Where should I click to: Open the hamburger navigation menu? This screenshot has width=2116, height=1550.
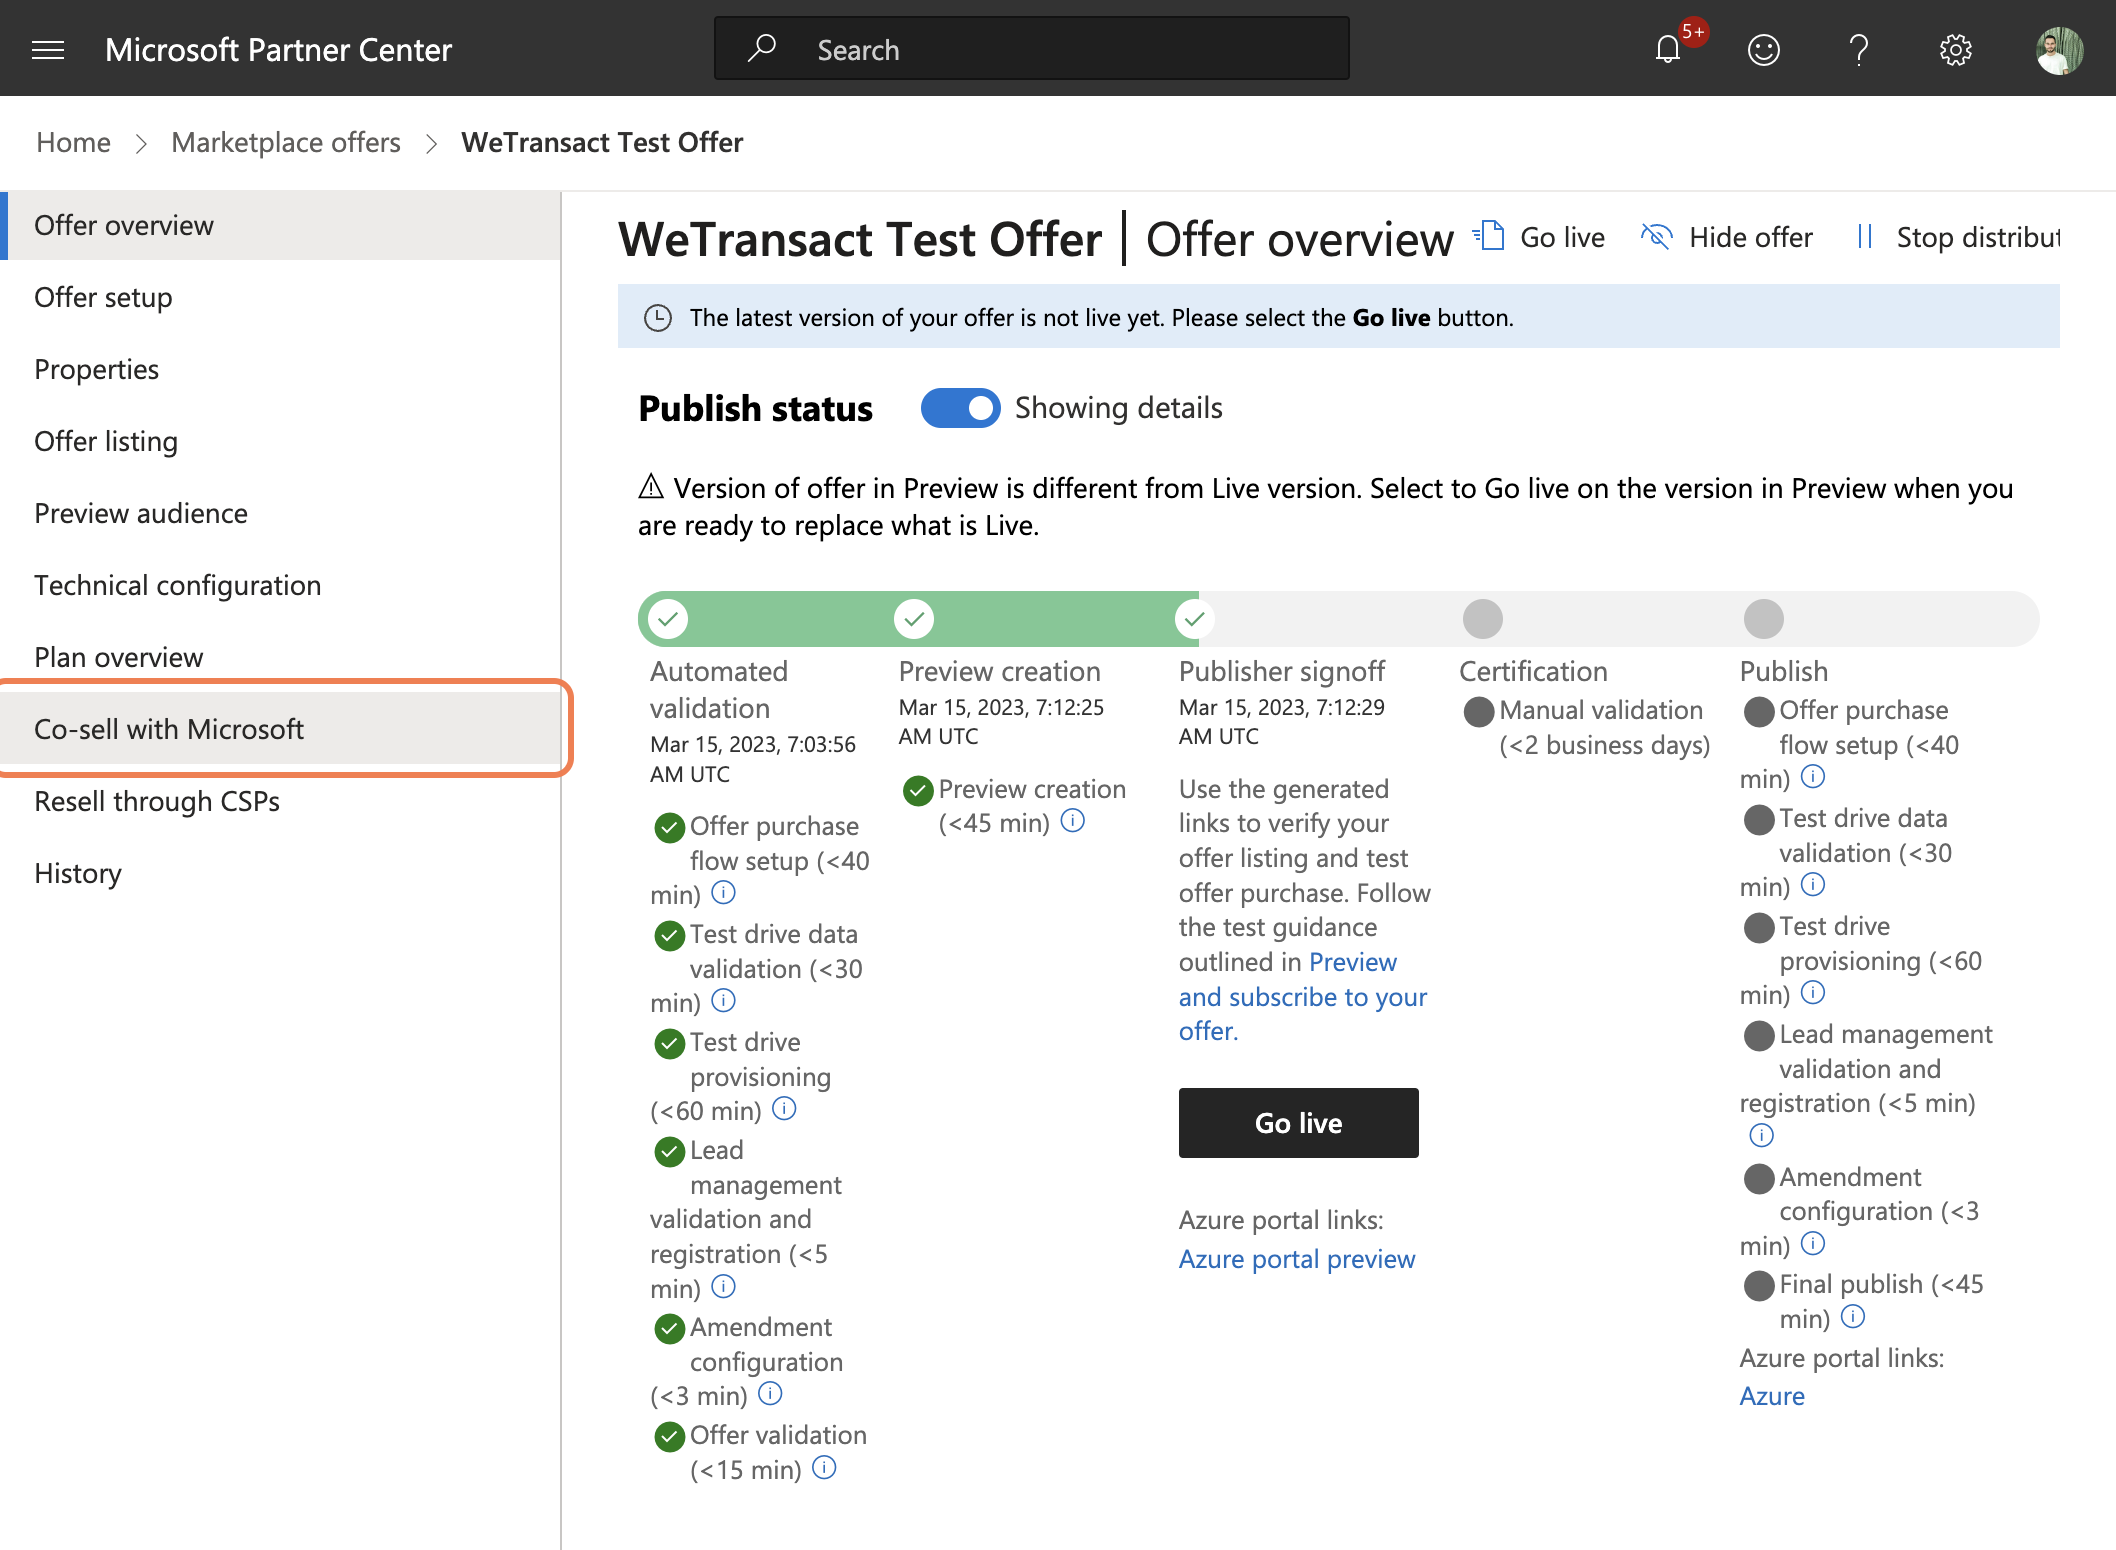pos(48,50)
